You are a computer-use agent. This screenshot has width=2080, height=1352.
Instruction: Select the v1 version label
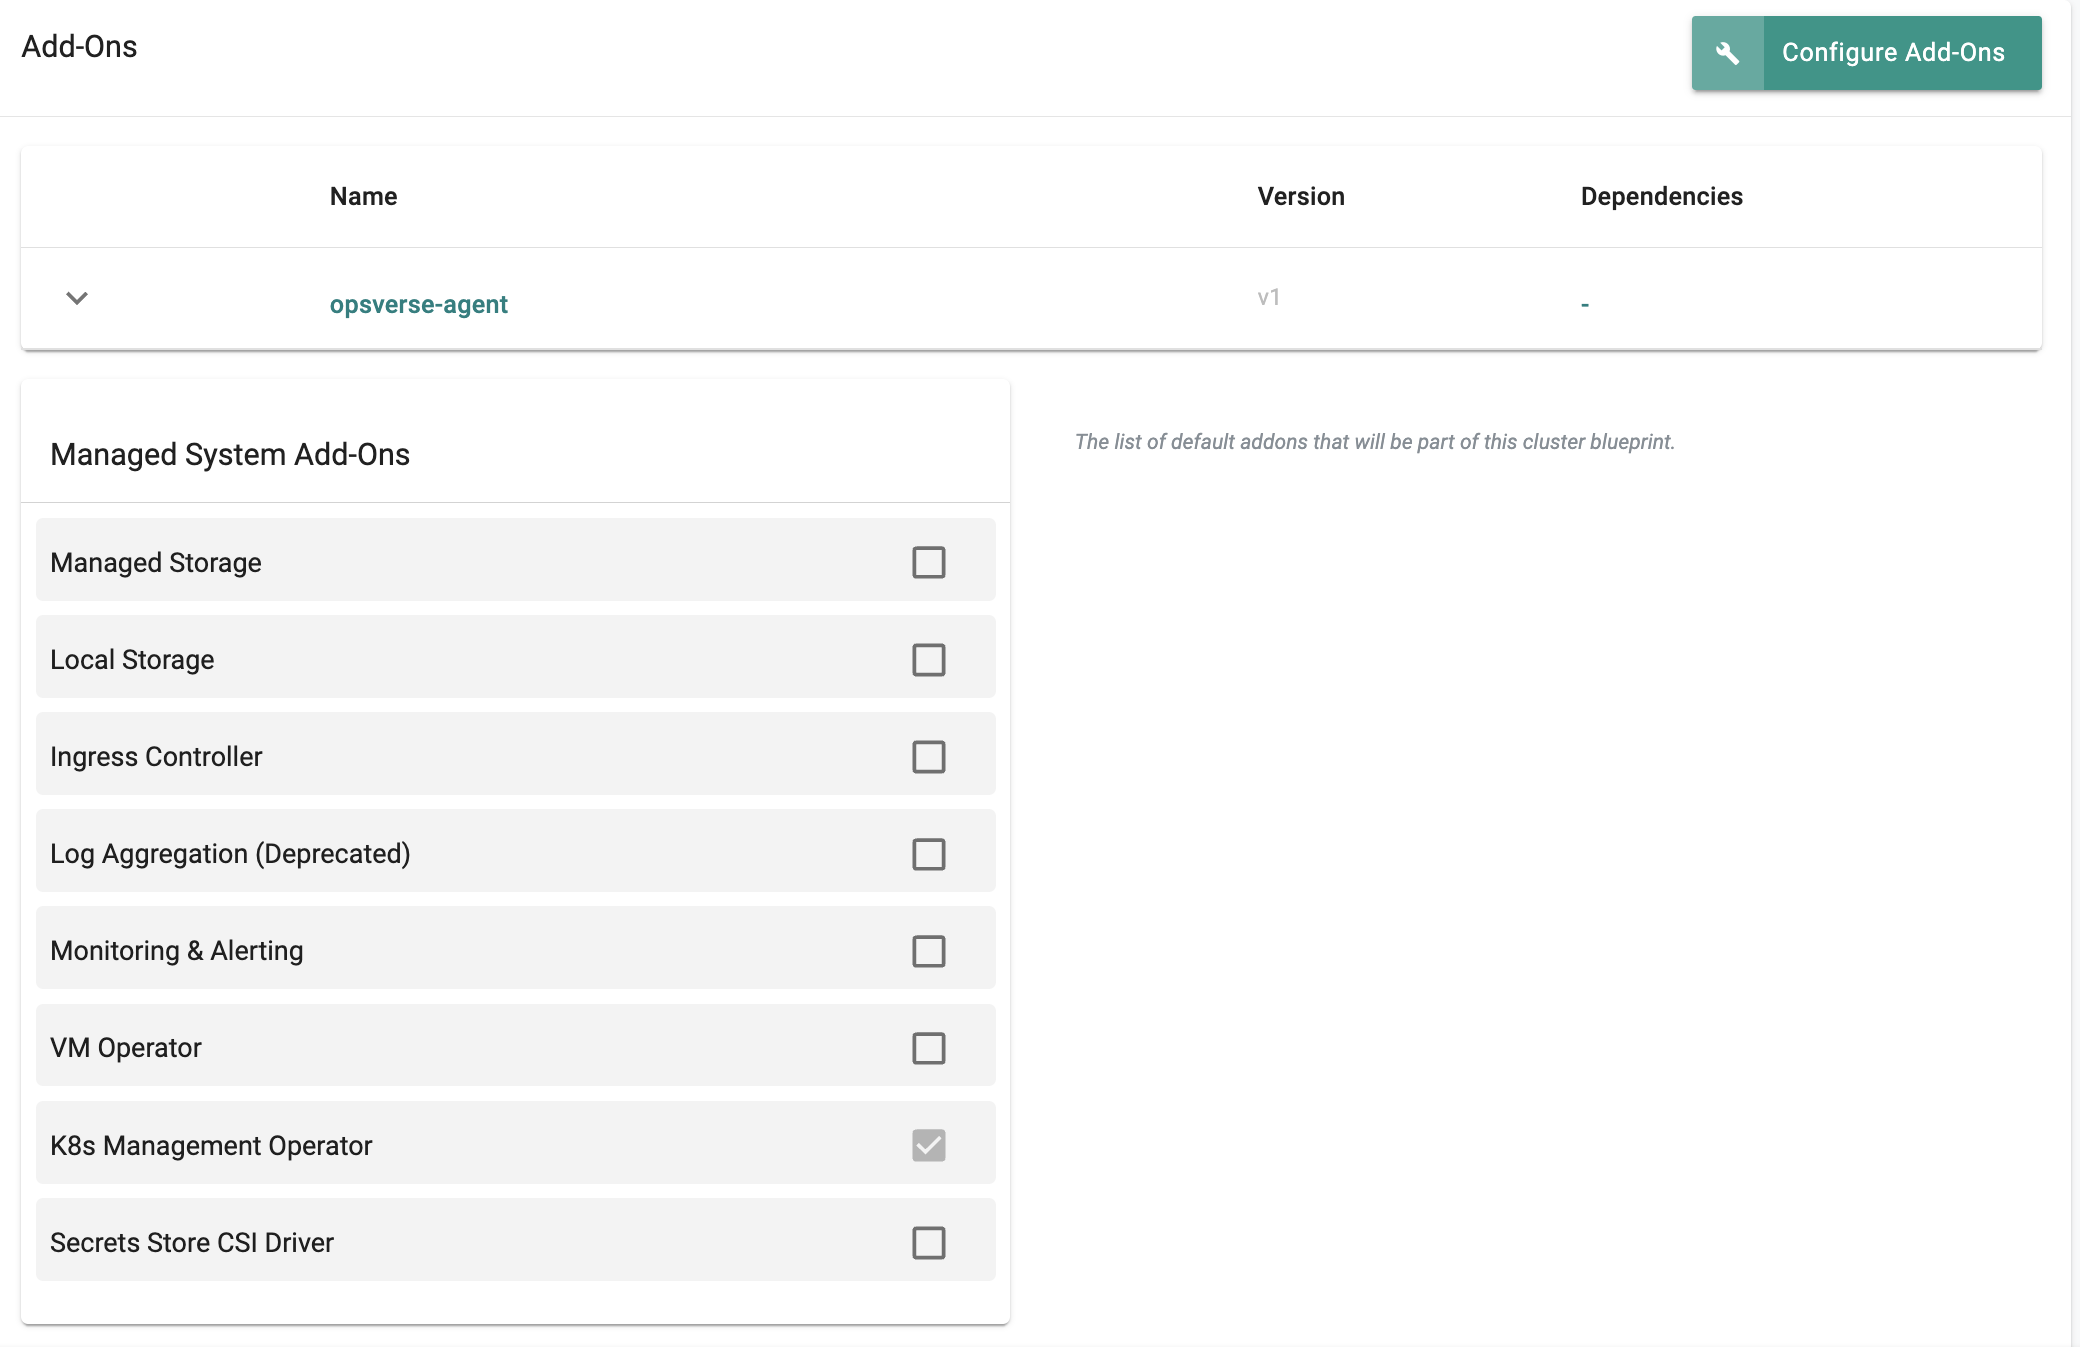pos(1269,297)
